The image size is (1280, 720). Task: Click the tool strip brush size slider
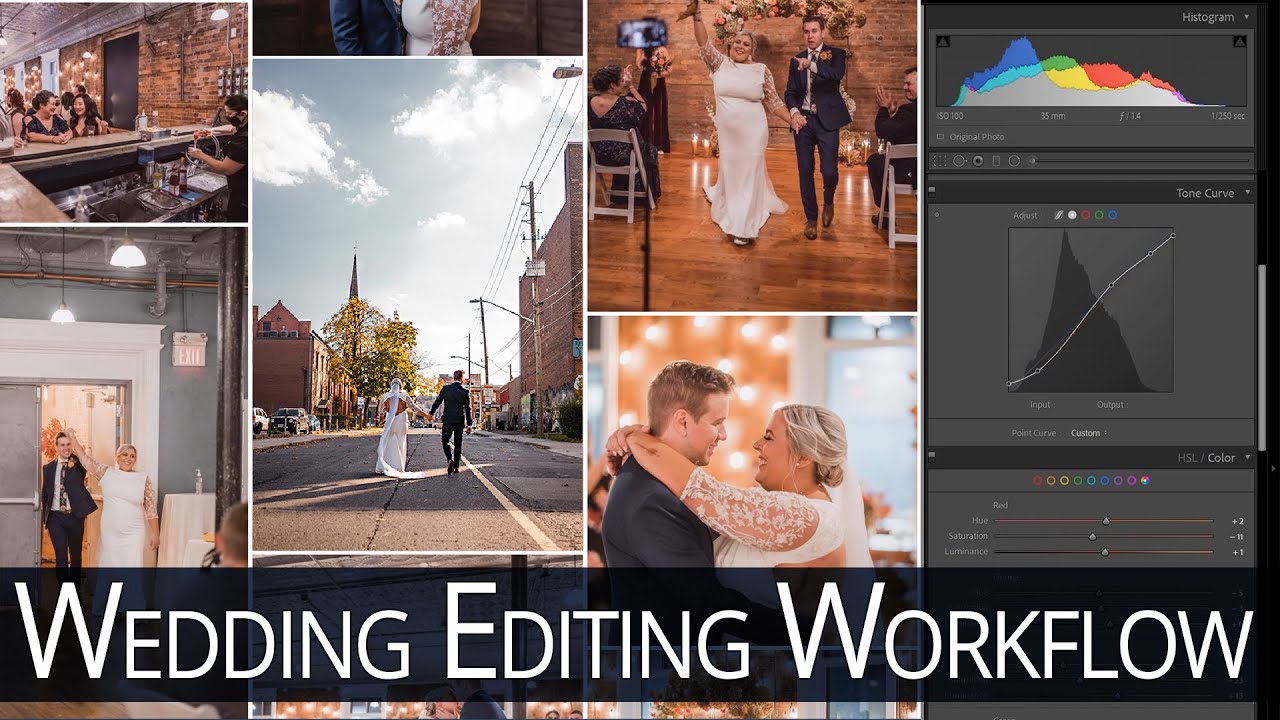click(1140, 161)
